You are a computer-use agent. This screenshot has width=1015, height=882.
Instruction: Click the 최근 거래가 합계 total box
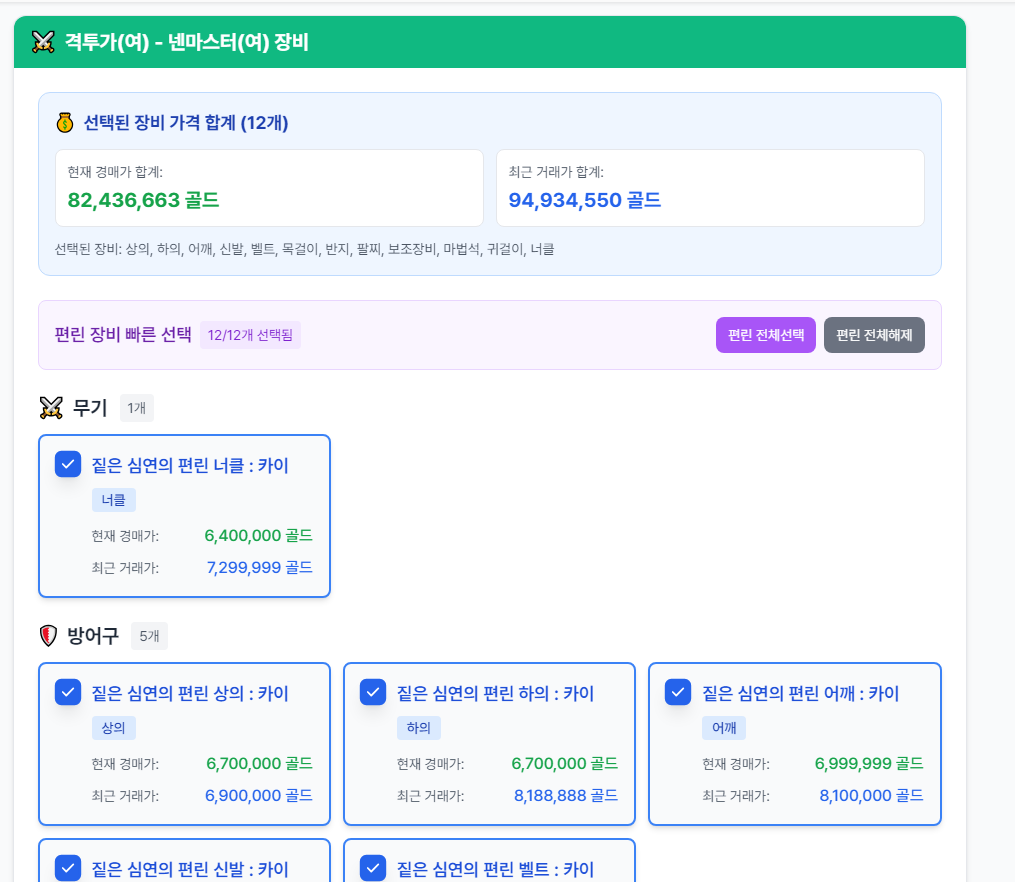click(x=710, y=188)
